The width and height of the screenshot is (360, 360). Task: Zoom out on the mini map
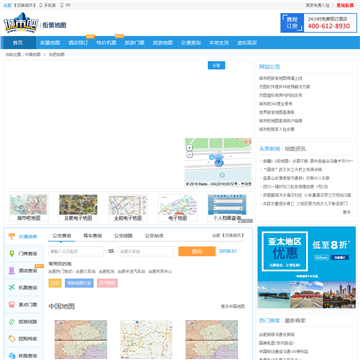189,154
